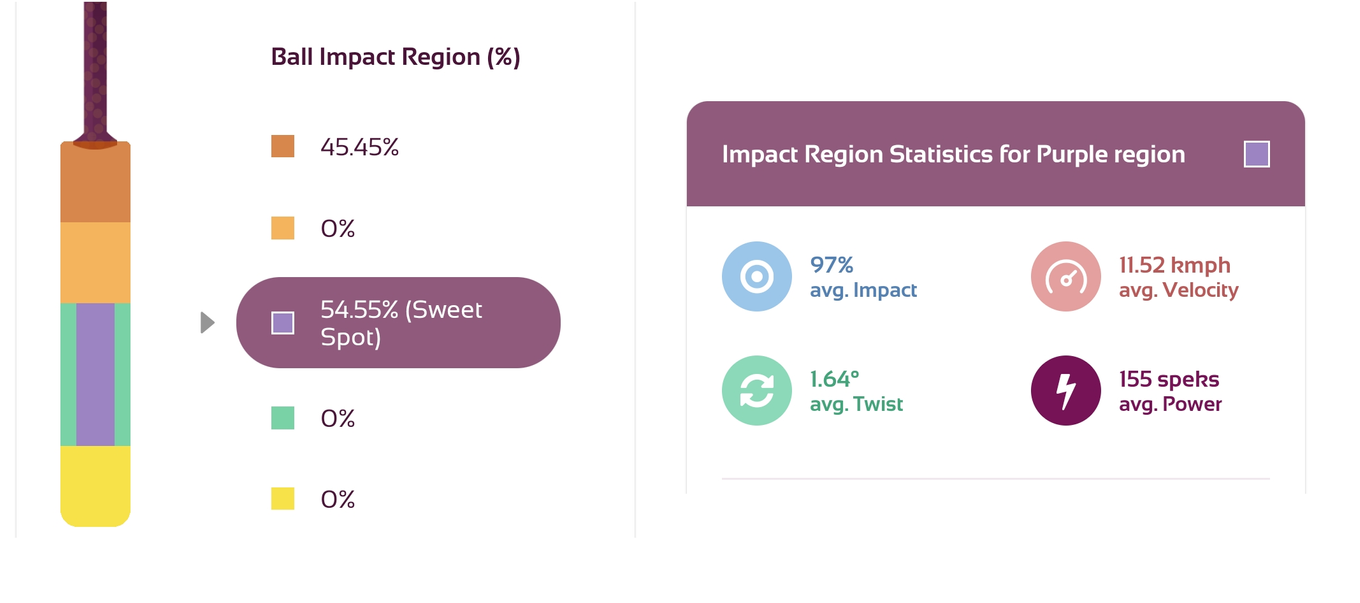Select the dark orange top bat region
The width and height of the screenshot is (1360, 603).
tap(95, 182)
